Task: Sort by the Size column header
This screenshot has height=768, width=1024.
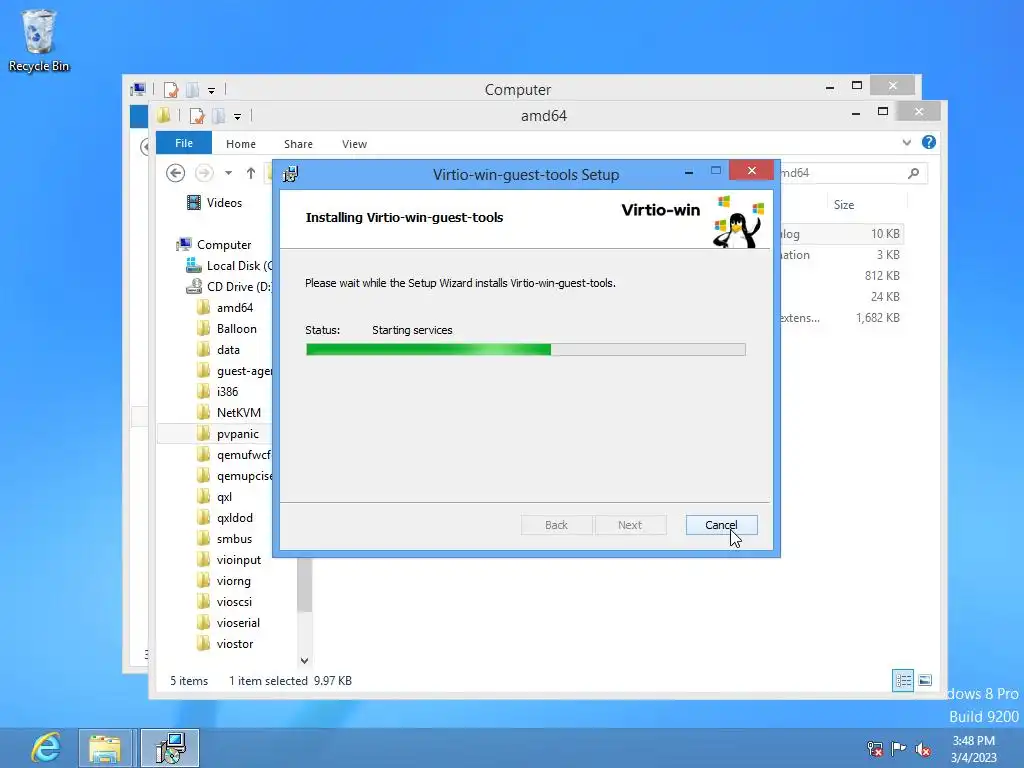Action: (844, 205)
